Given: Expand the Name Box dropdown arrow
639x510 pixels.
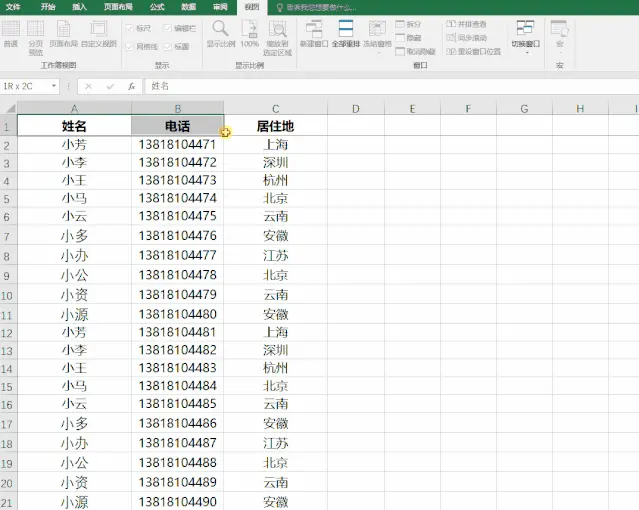Looking at the screenshot, I should point(54,86).
